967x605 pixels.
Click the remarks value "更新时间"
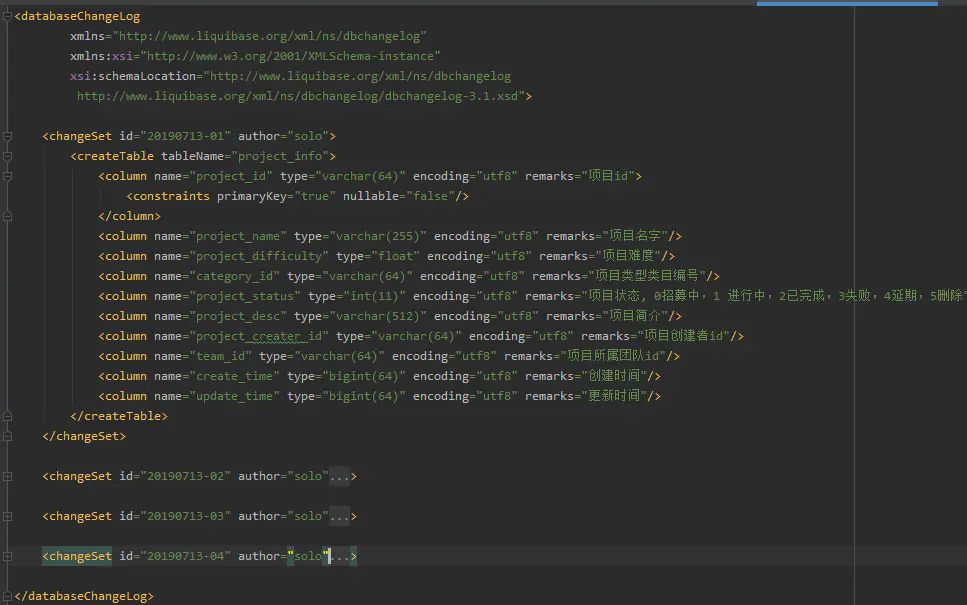tap(614, 396)
